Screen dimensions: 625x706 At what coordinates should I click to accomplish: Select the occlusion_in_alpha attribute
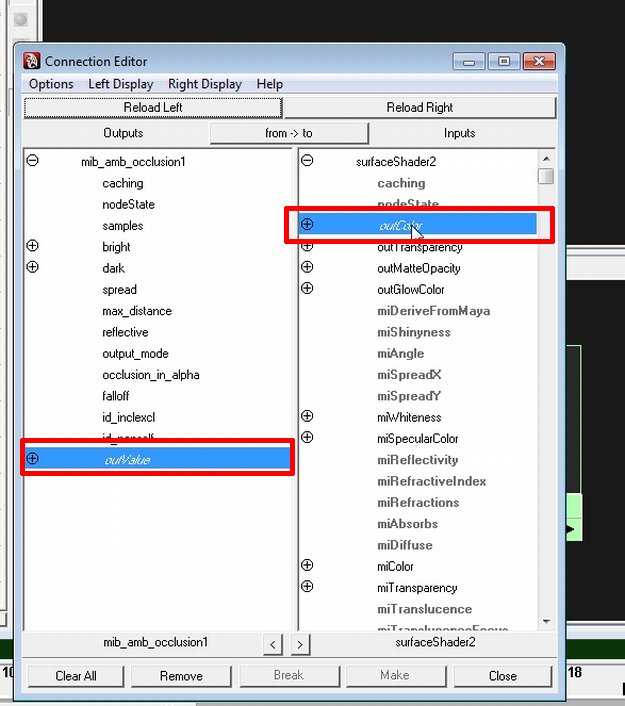(x=150, y=375)
